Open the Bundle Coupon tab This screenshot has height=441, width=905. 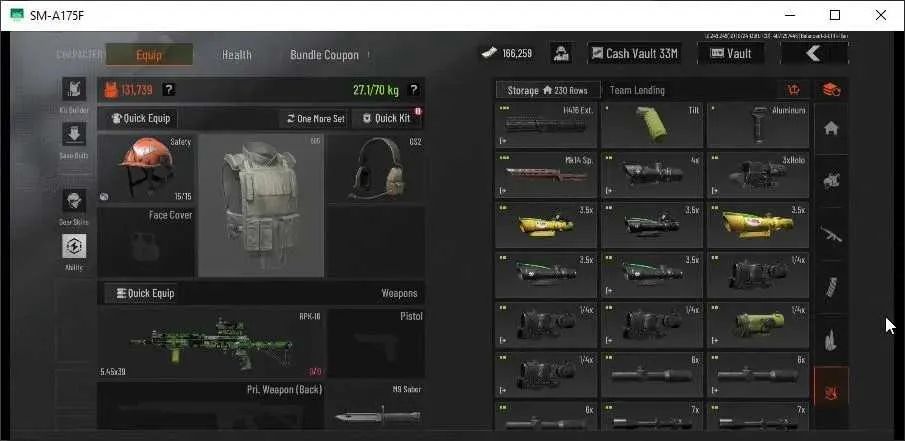pos(324,55)
